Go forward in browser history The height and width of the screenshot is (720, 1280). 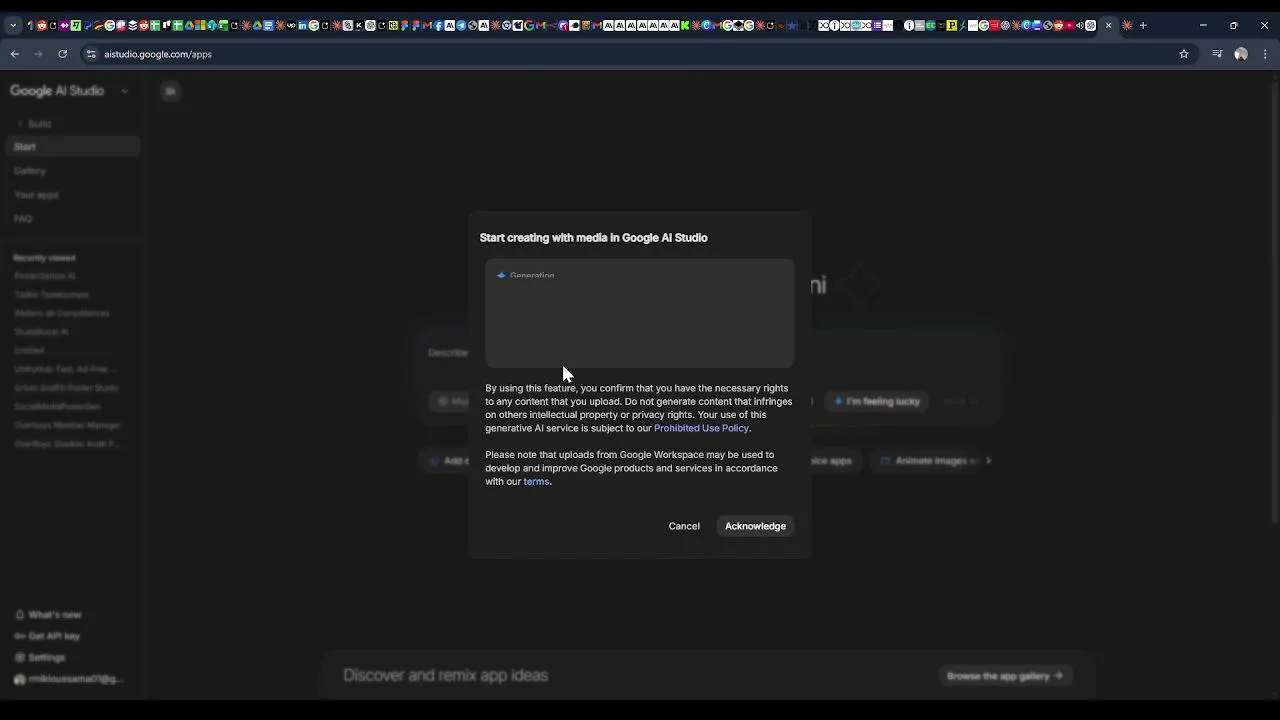[x=39, y=54]
